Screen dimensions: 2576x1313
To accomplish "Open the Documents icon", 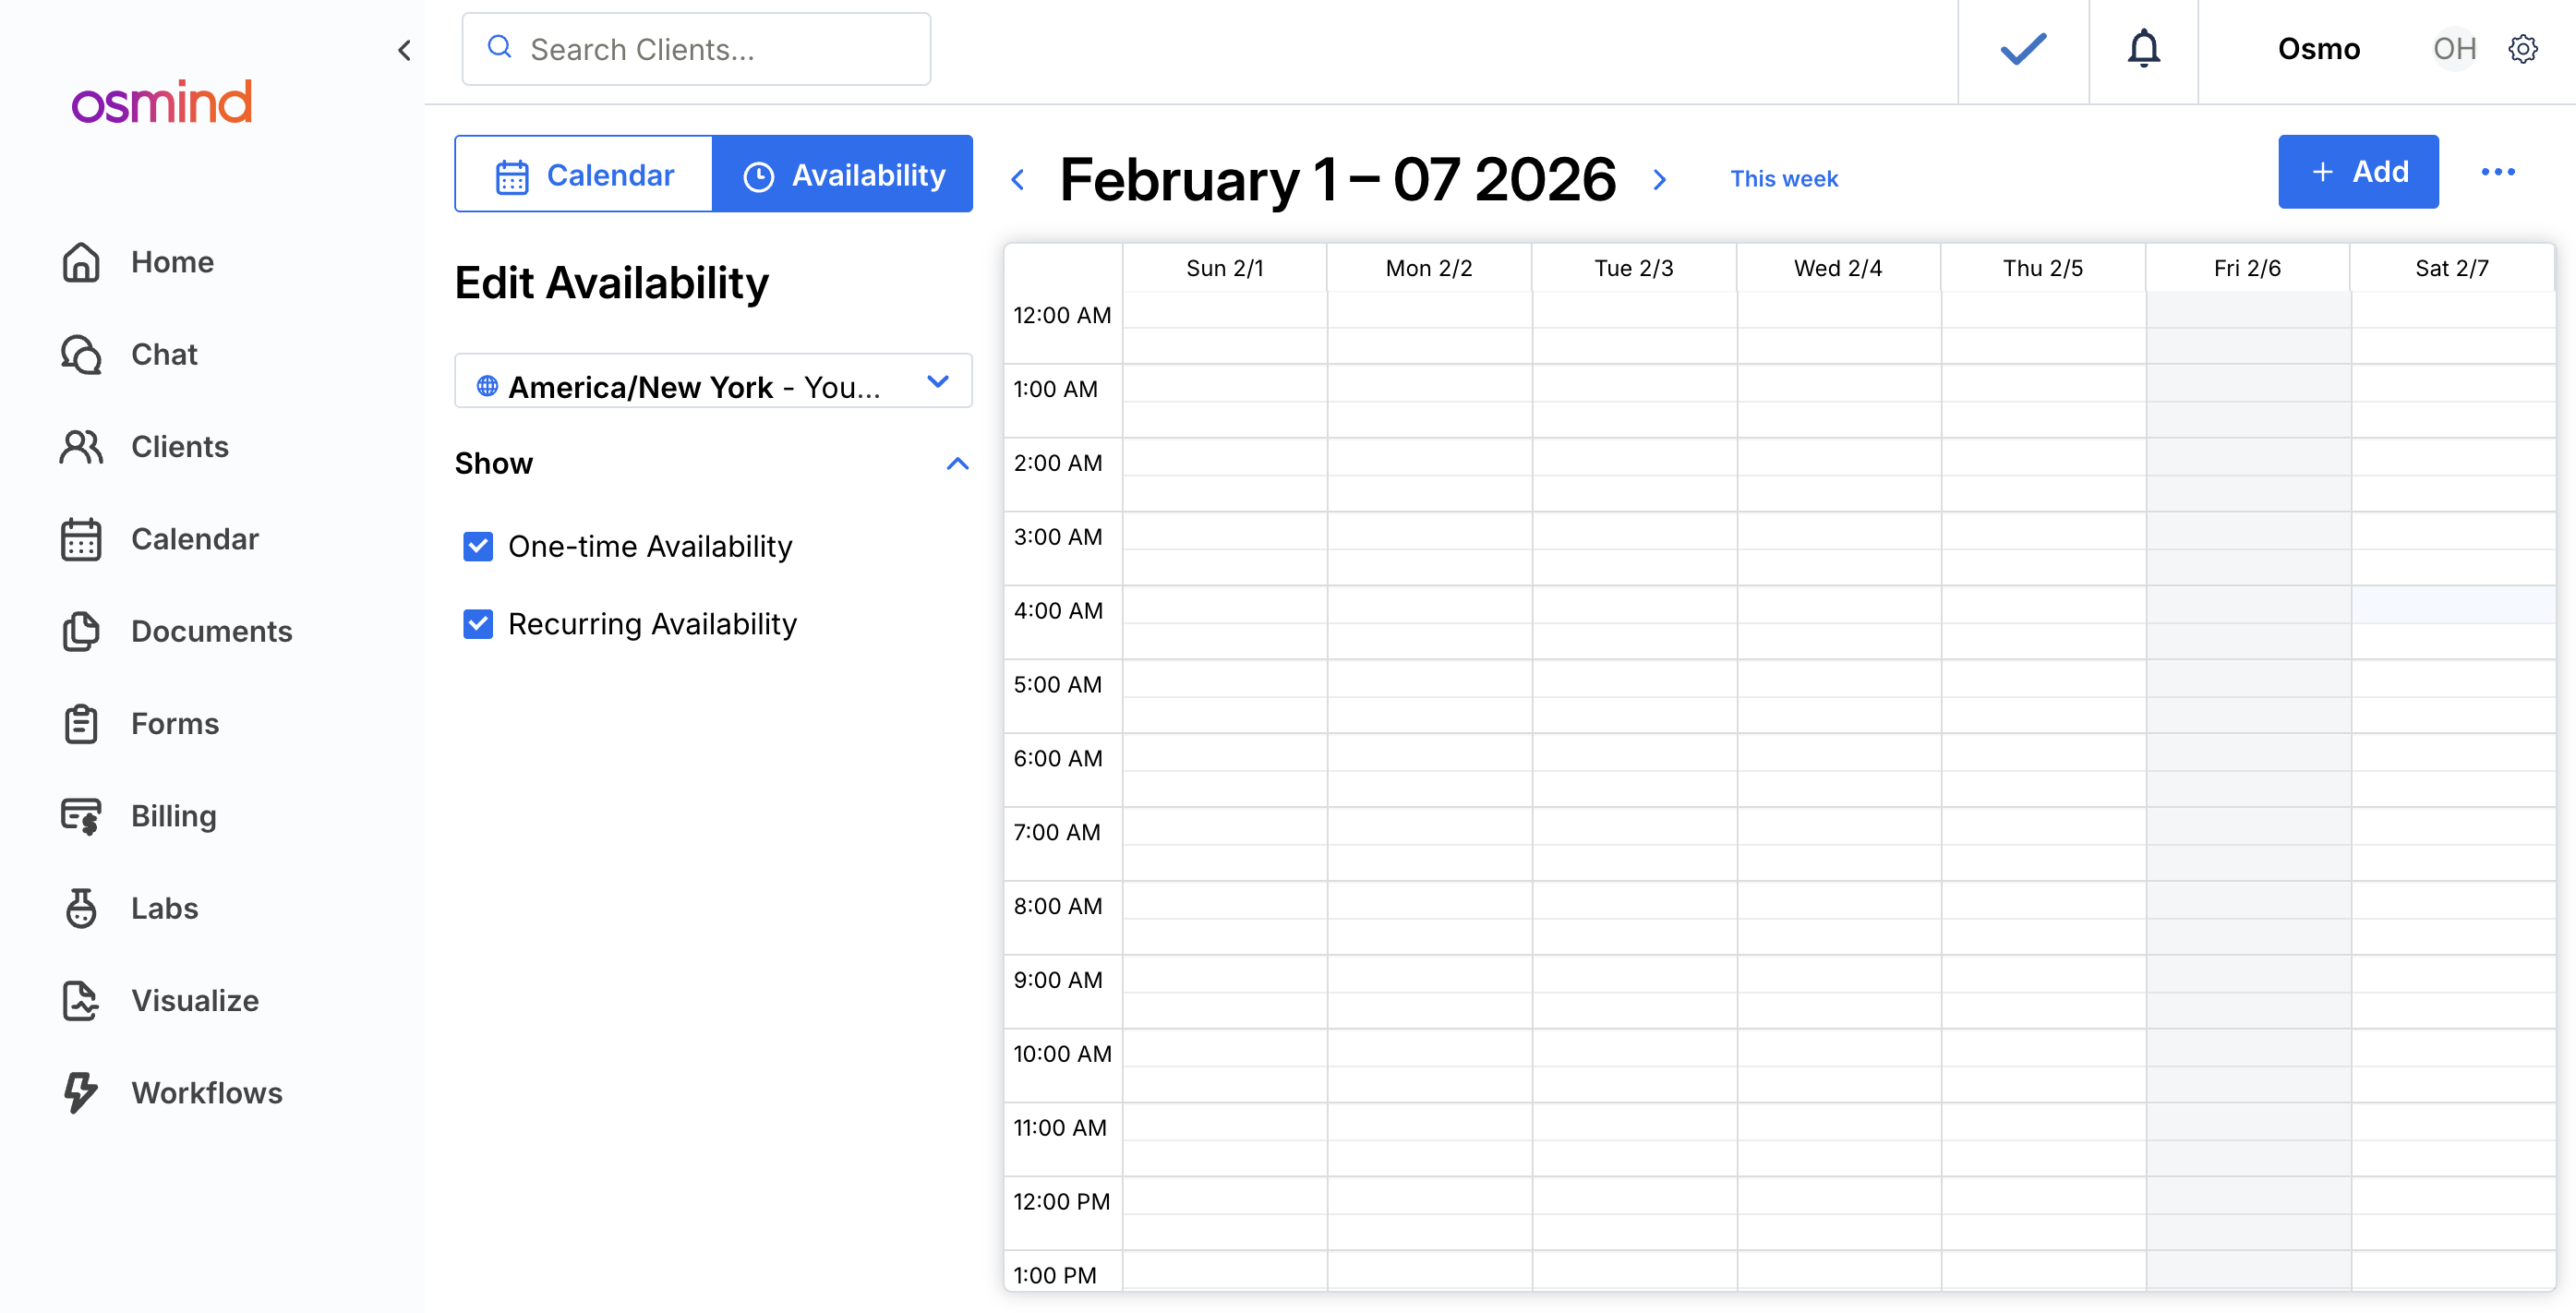I will click(x=81, y=631).
